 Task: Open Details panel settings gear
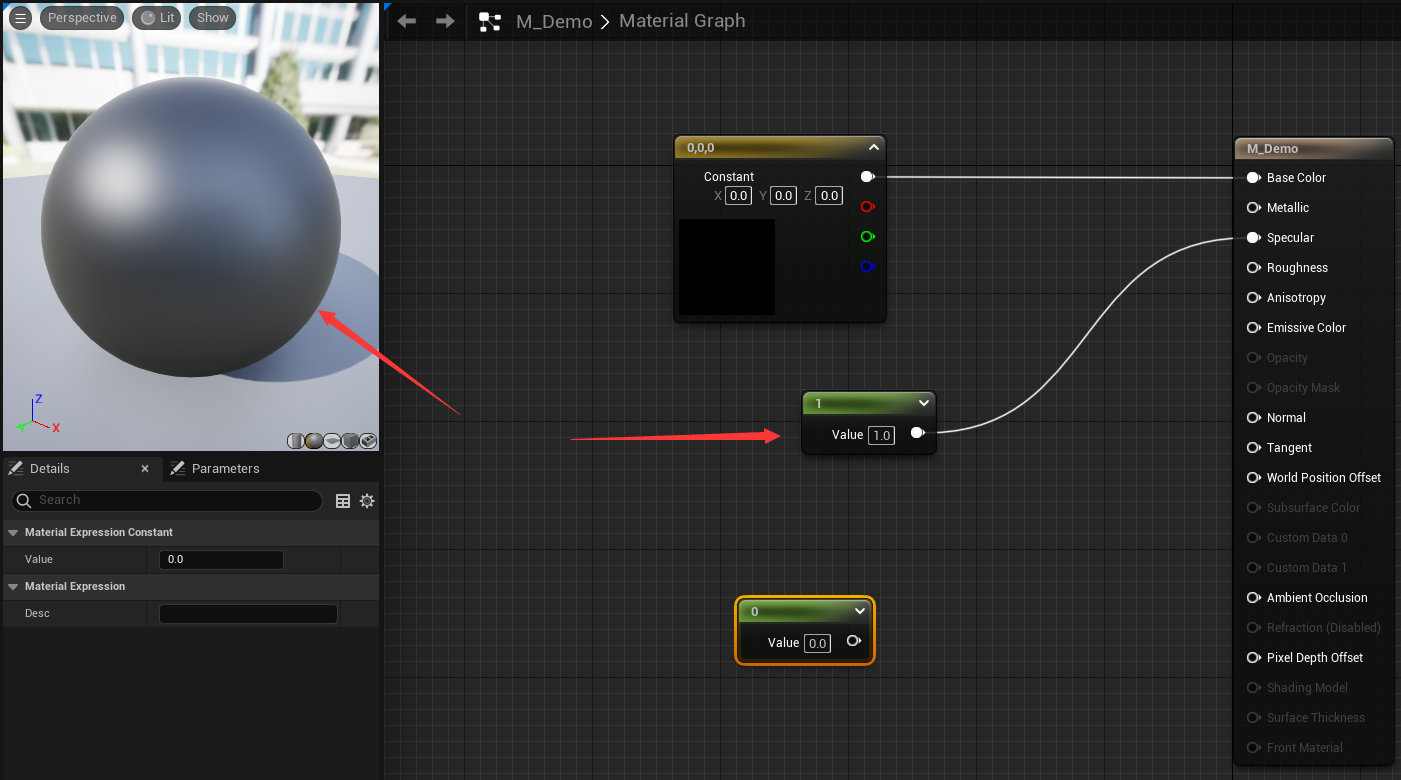(367, 501)
